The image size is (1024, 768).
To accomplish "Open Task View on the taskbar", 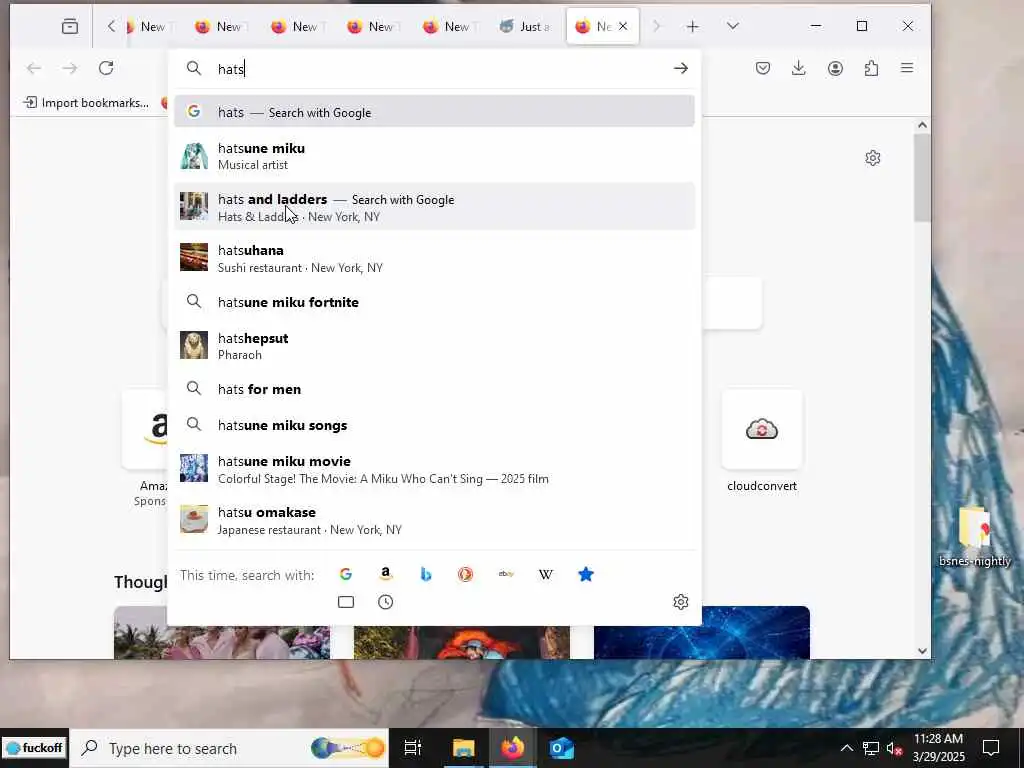I will (413, 748).
